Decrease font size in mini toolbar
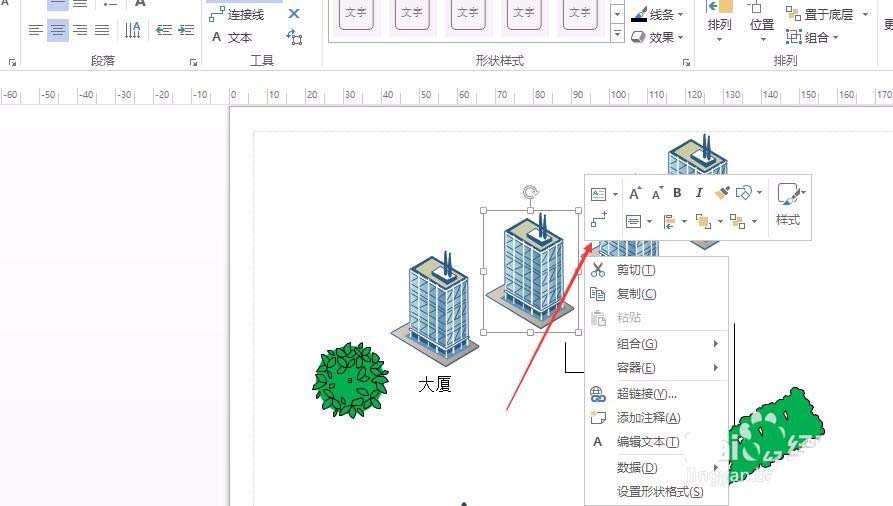This screenshot has height=506, width=893. [657, 194]
